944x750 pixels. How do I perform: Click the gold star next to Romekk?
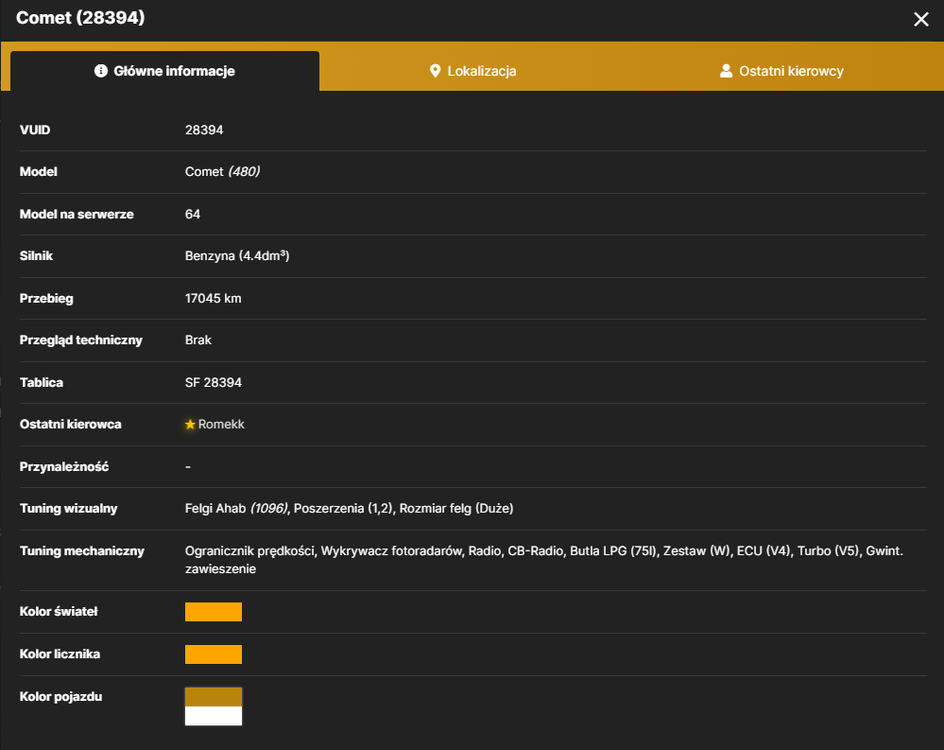[x=190, y=424]
